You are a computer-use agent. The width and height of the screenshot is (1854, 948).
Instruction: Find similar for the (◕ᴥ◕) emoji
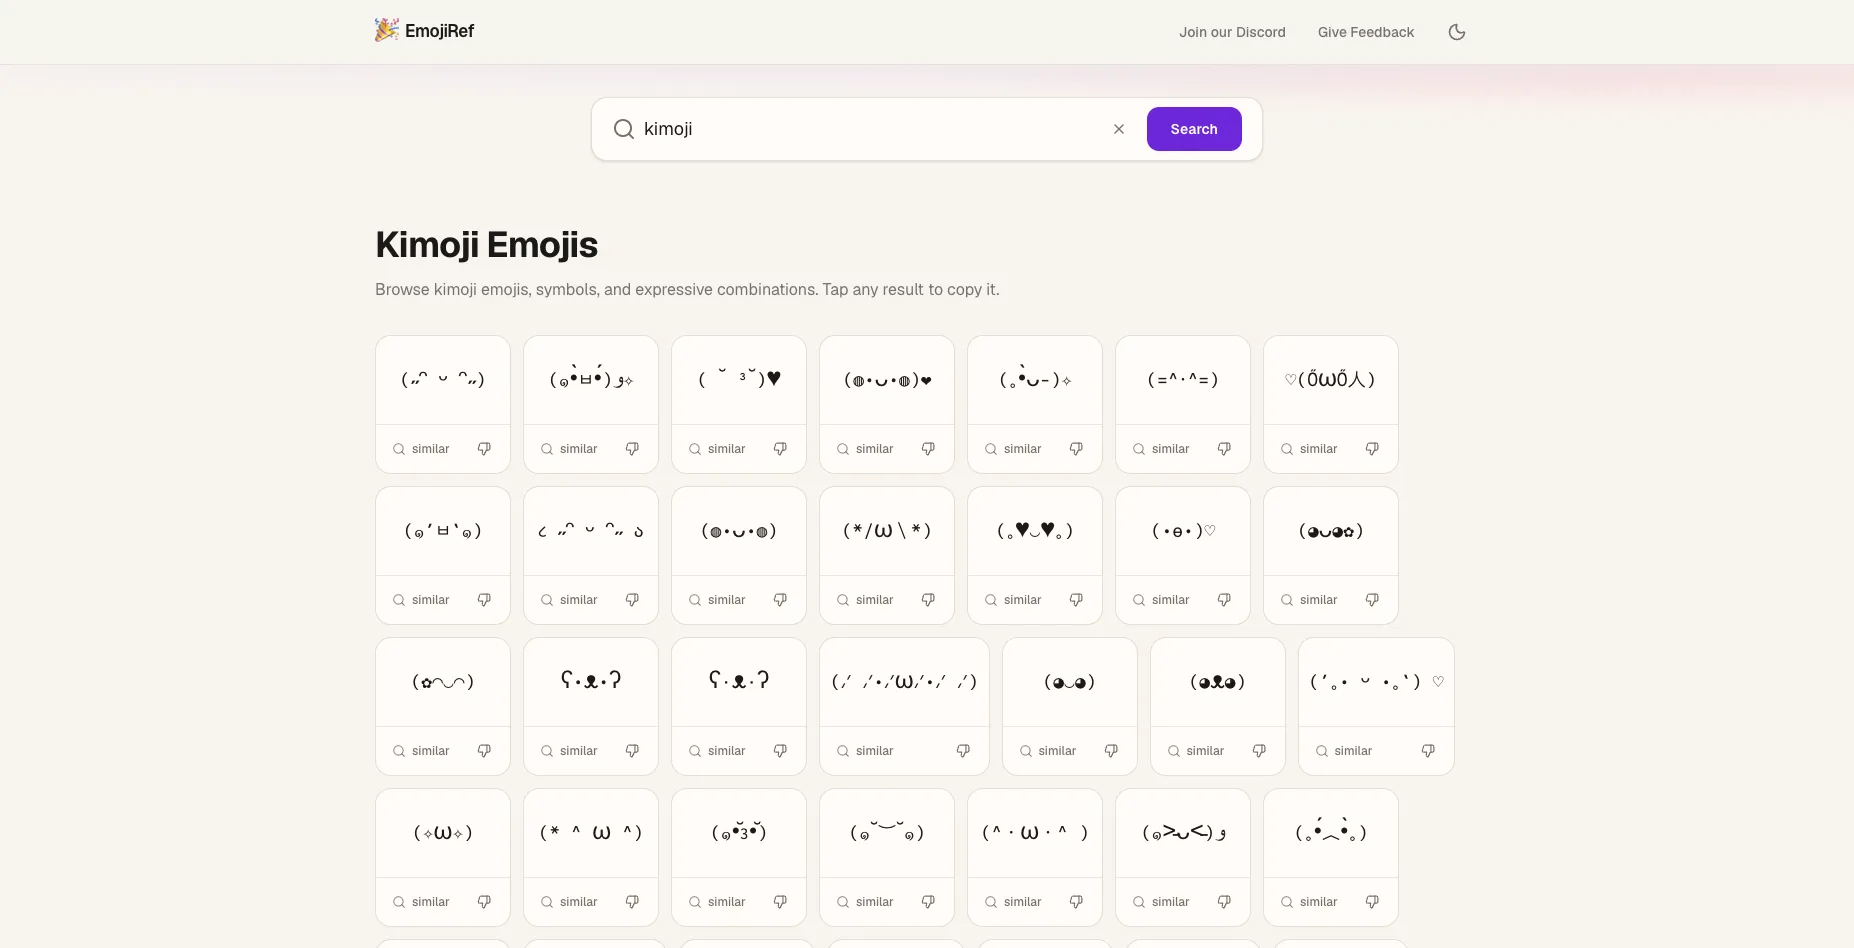click(1196, 751)
